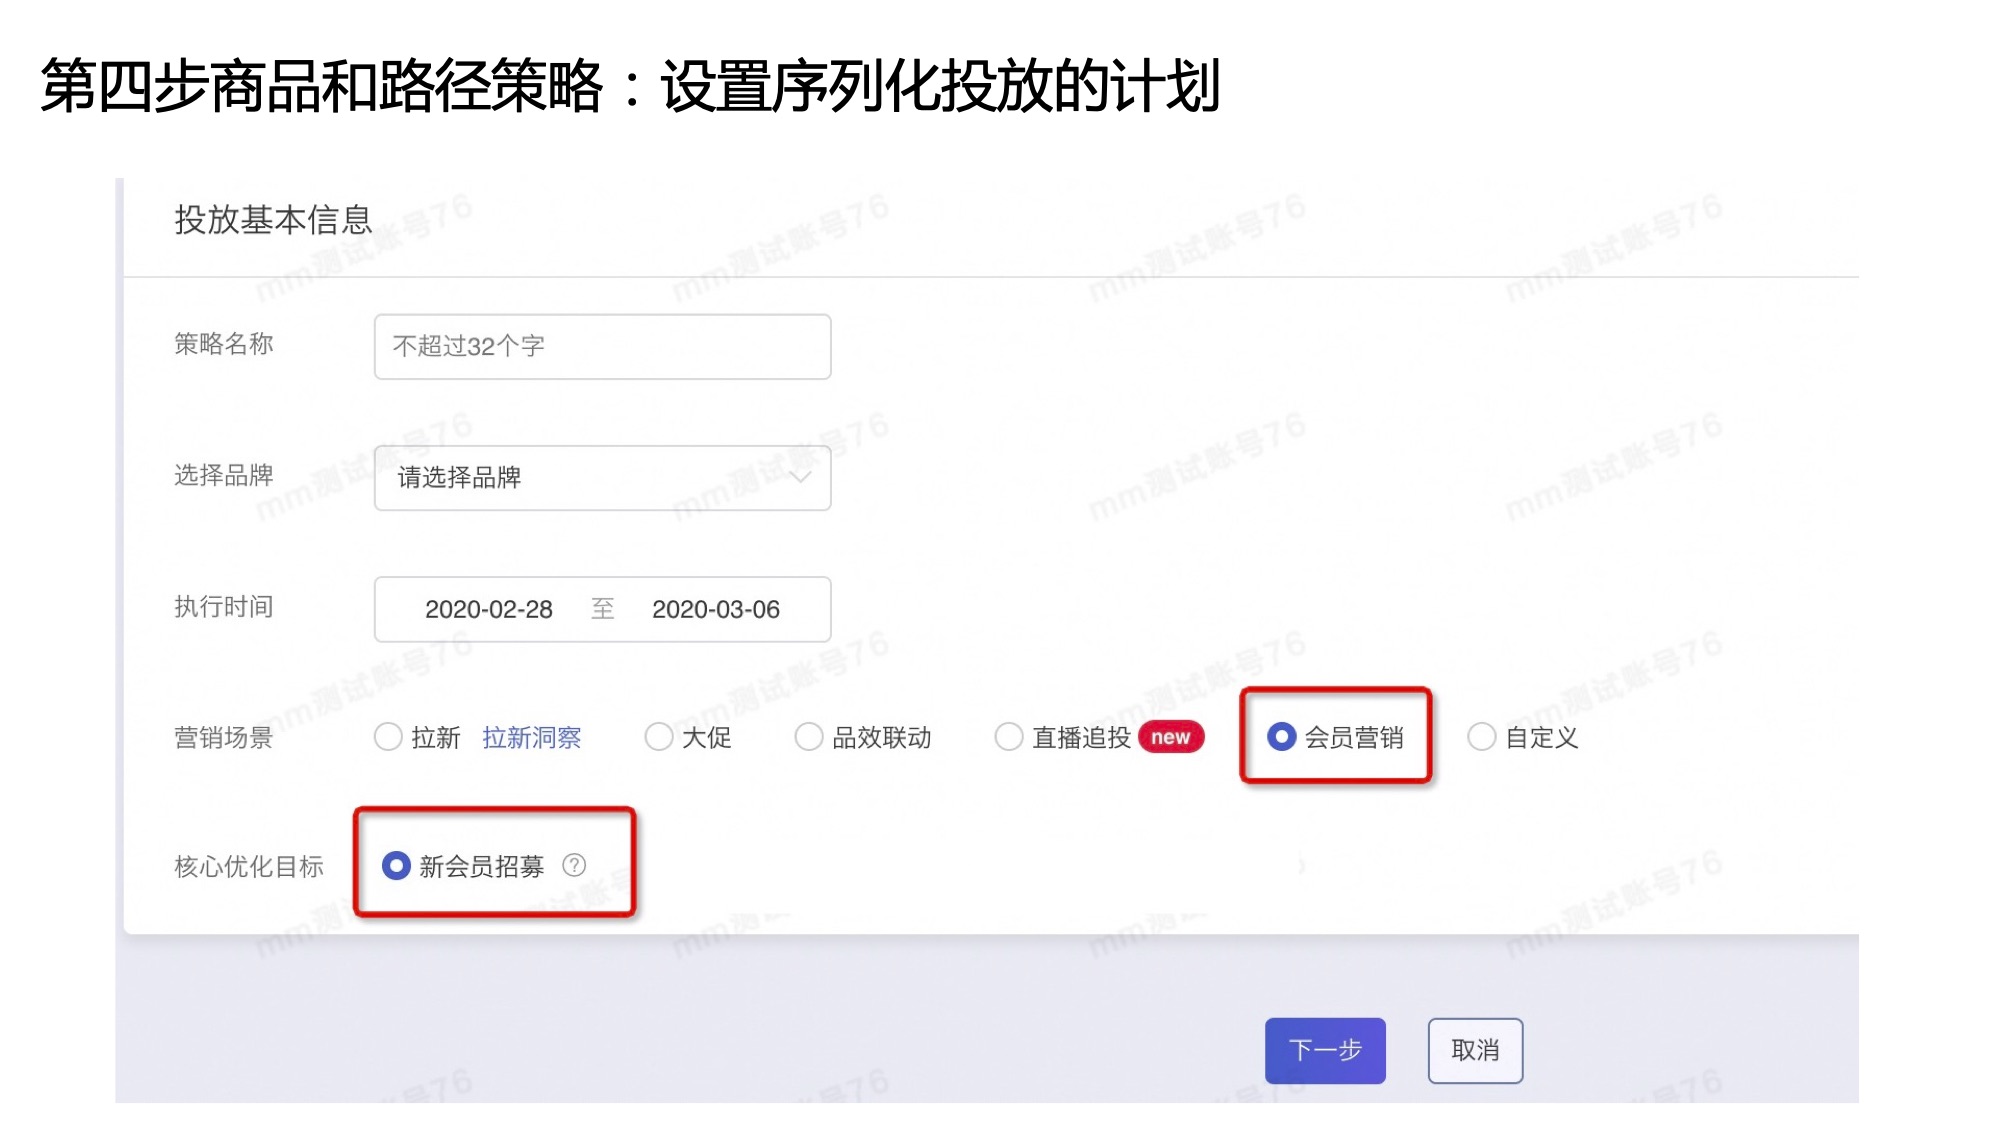Select the 拉新 radio button
This screenshot has height=1125, width=2000.
tap(388, 737)
